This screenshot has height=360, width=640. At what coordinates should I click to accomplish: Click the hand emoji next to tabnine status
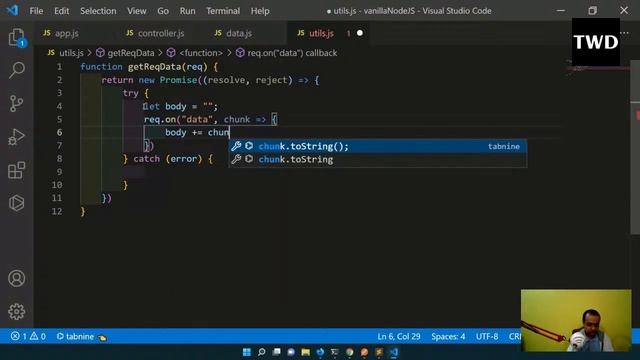pos(102,337)
